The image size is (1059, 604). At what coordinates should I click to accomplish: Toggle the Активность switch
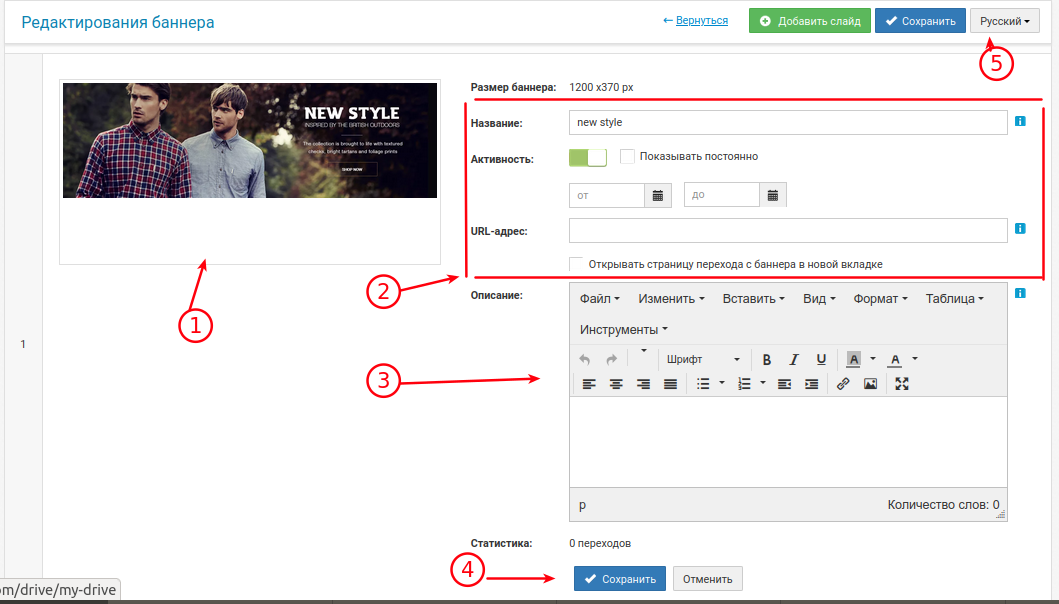click(x=588, y=157)
